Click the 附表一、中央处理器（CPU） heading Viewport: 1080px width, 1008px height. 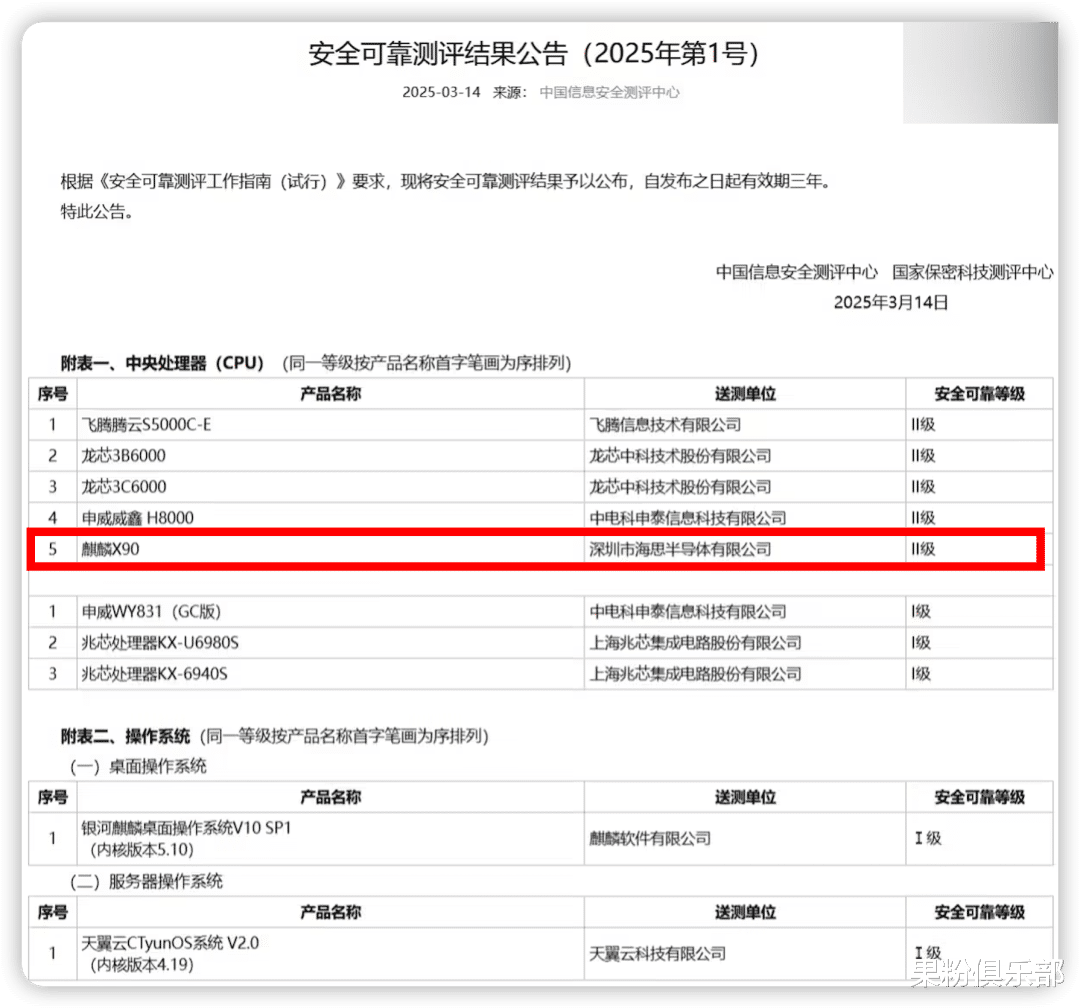pyautogui.click(x=163, y=363)
